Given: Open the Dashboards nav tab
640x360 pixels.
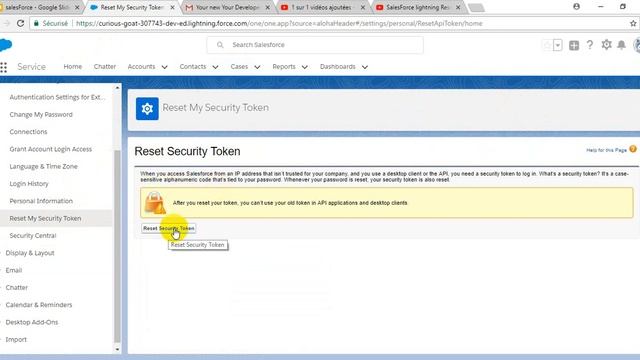Looking at the screenshot, I should coord(338,67).
